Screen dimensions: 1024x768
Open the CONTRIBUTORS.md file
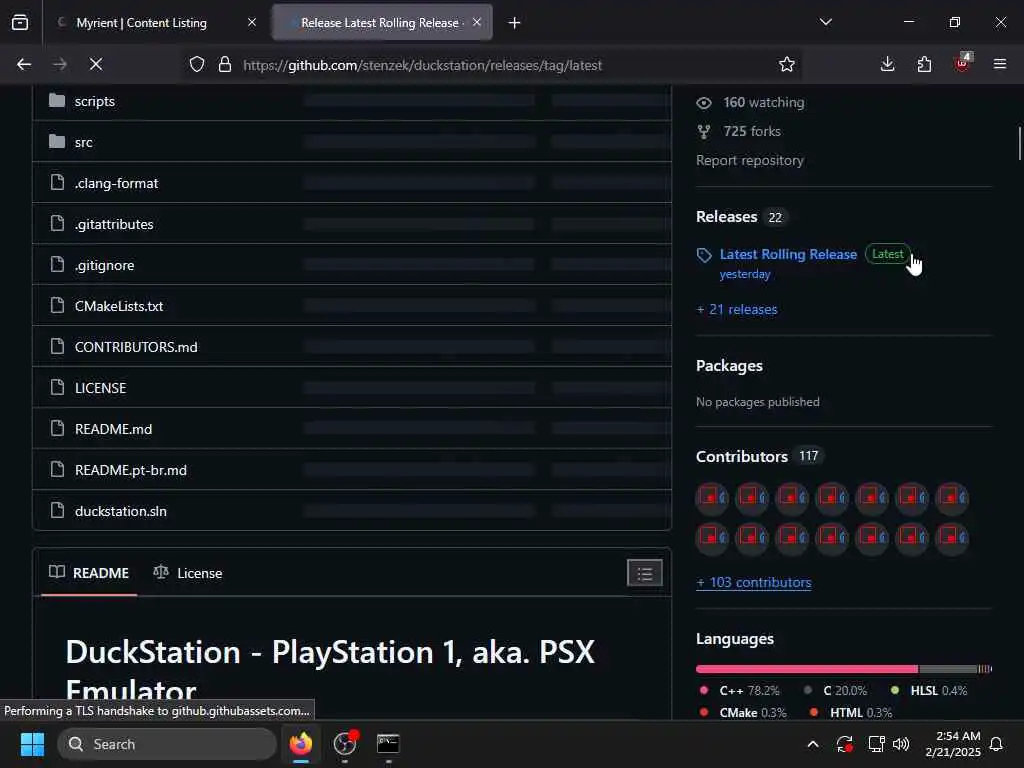coord(136,347)
